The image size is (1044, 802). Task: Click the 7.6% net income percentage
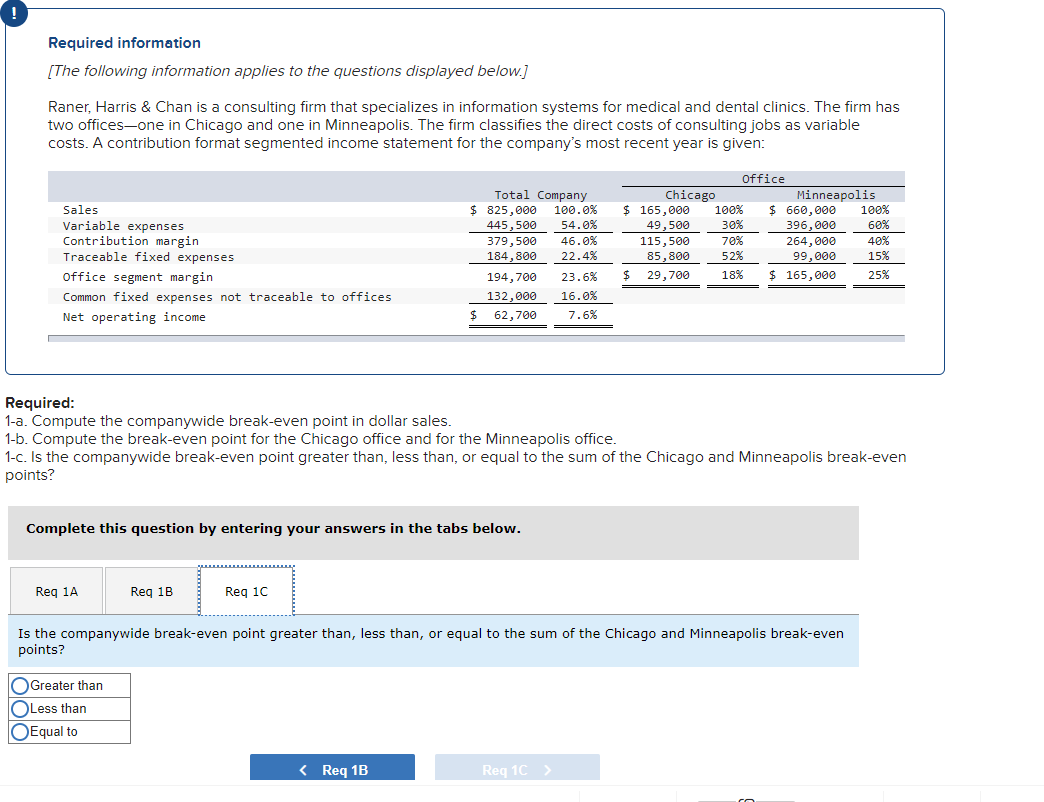point(583,315)
